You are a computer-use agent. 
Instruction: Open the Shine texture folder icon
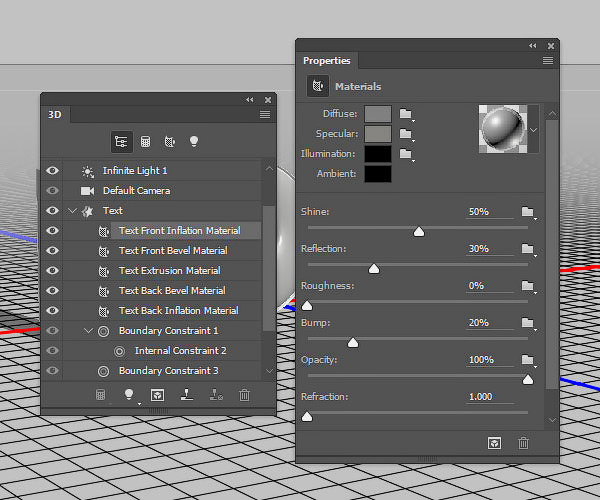coord(528,212)
